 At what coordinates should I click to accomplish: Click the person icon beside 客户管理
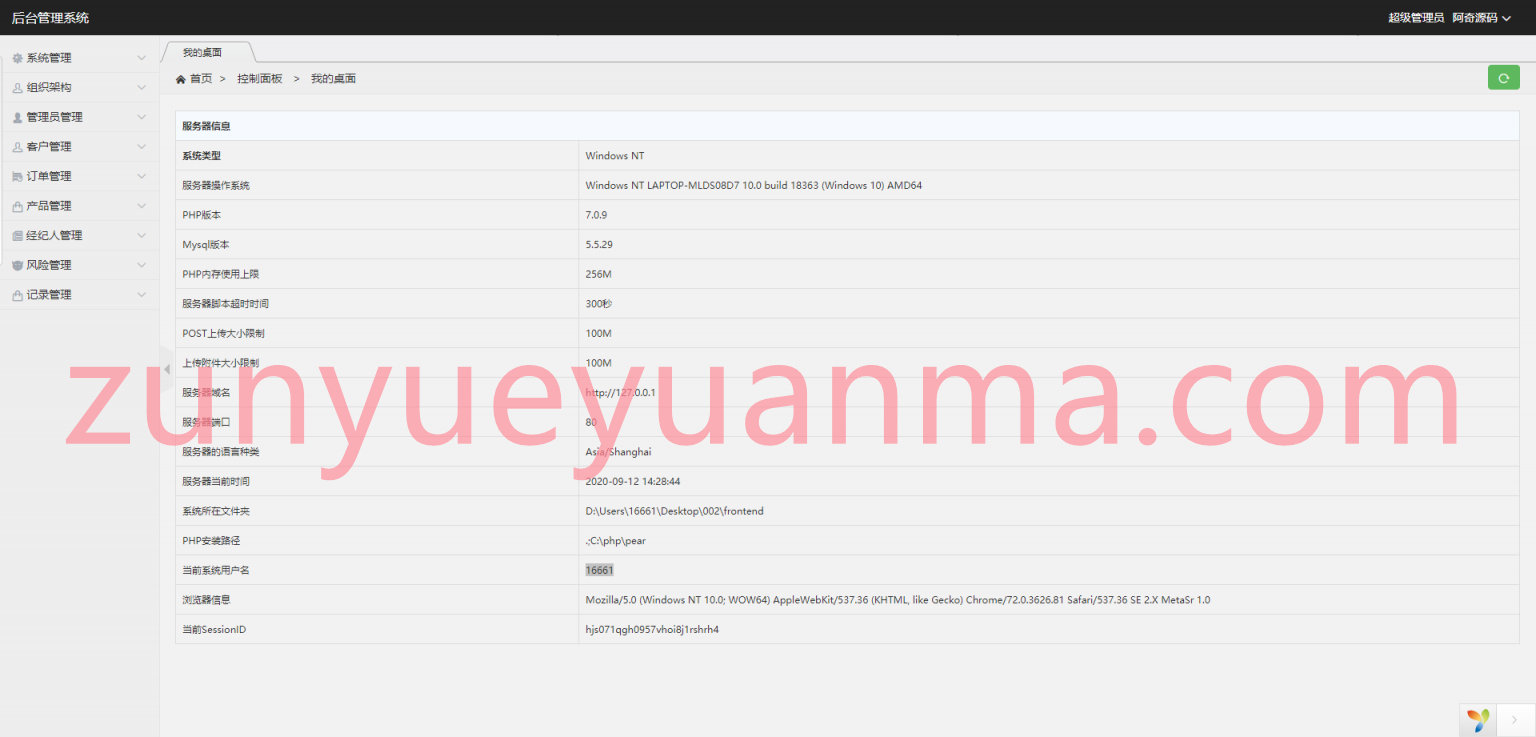[17, 147]
